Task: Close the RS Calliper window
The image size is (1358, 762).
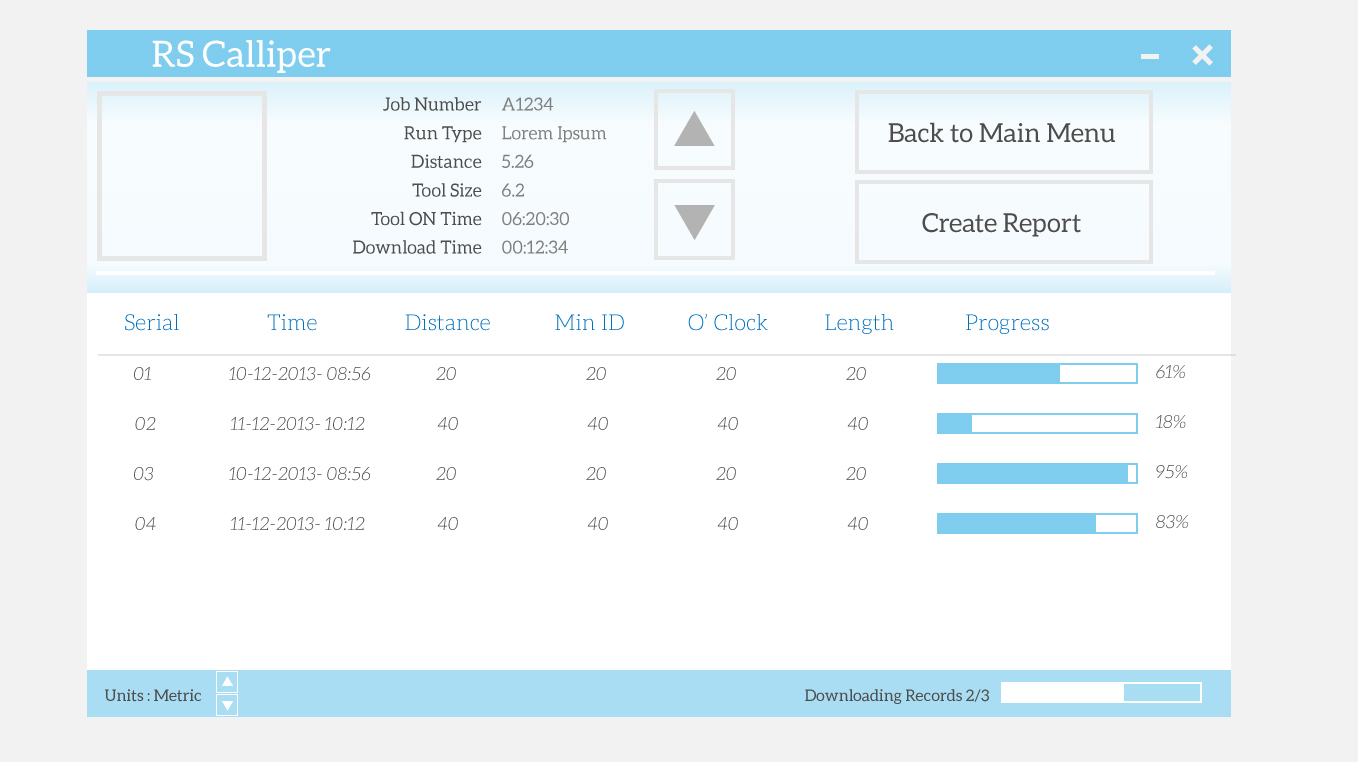Action: (1202, 55)
